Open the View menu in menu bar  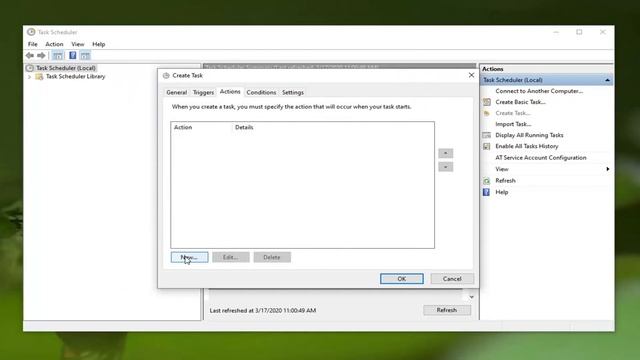pos(78,44)
